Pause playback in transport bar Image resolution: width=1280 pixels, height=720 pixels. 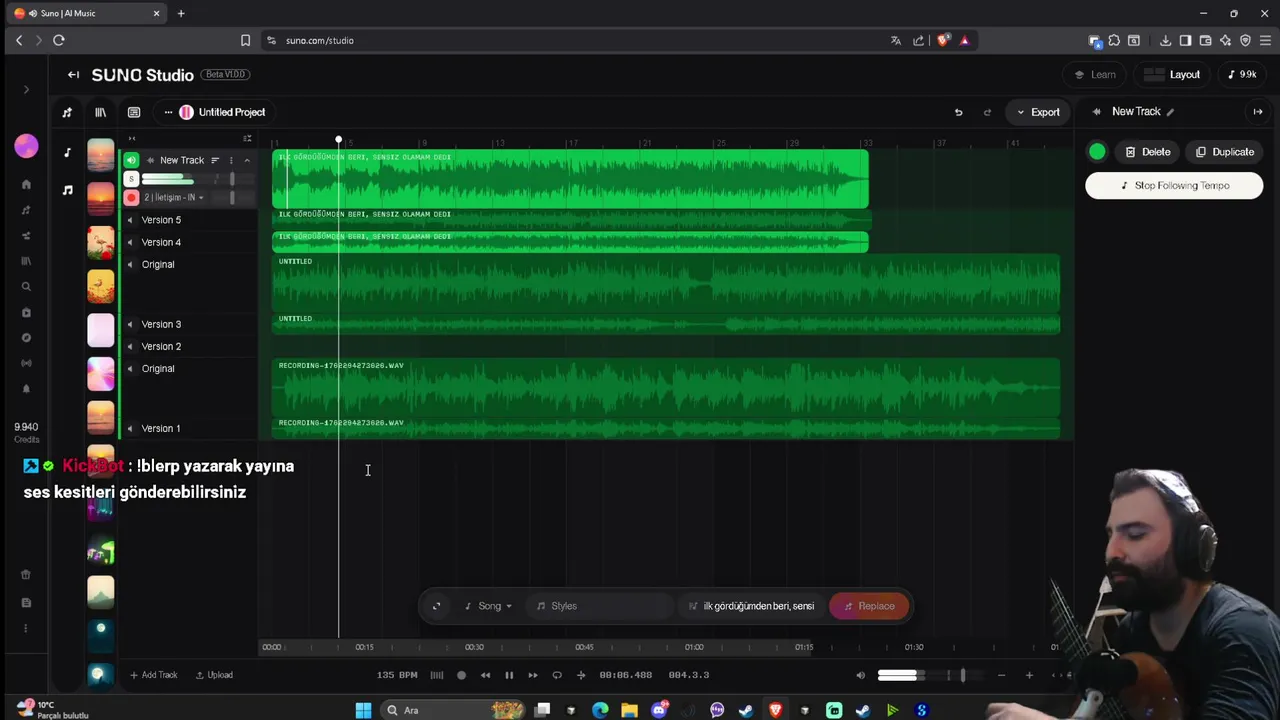509,675
